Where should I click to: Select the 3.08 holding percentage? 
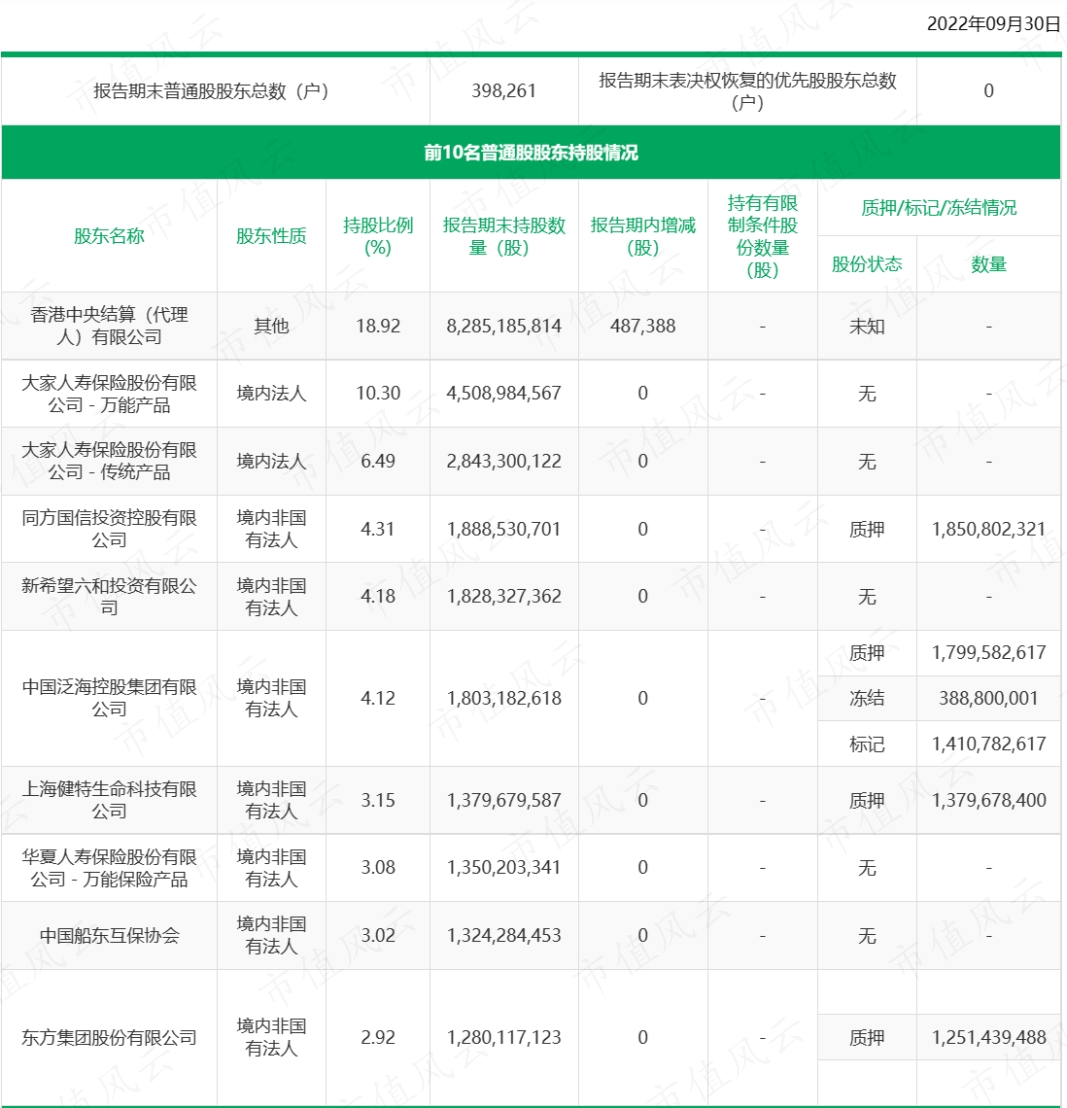point(378,867)
